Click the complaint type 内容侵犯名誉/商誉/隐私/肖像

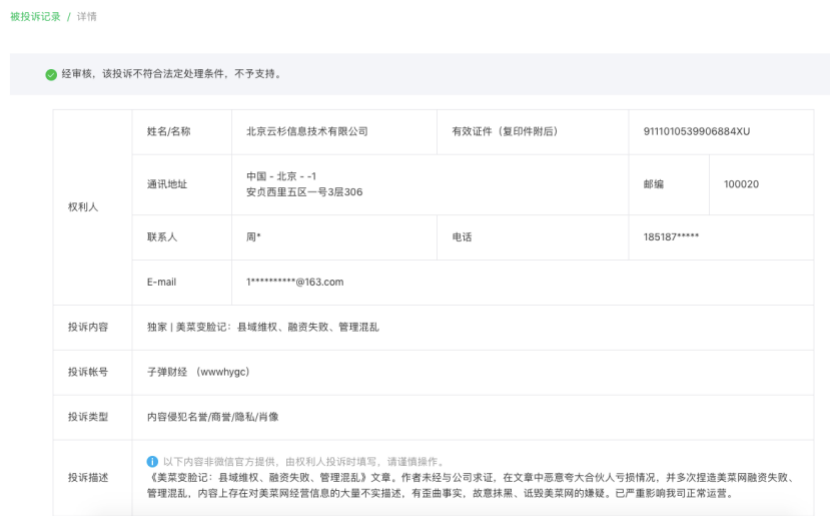(x=212, y=417)
